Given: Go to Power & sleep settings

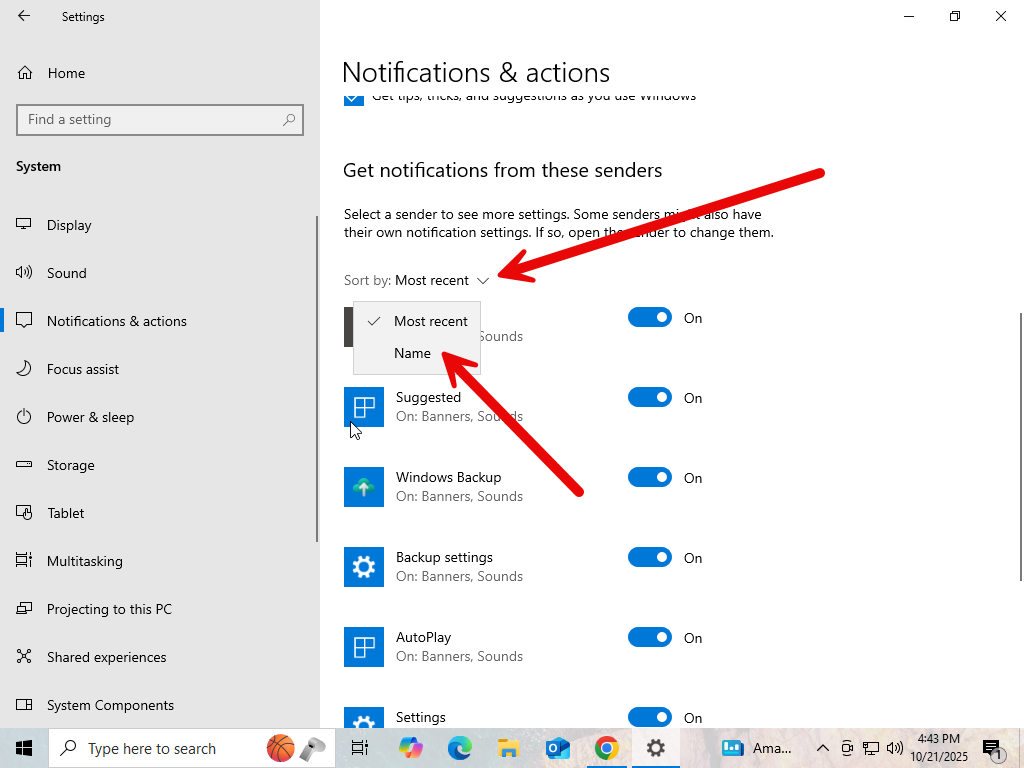Looking at the screenshot, I should point(90,417).
